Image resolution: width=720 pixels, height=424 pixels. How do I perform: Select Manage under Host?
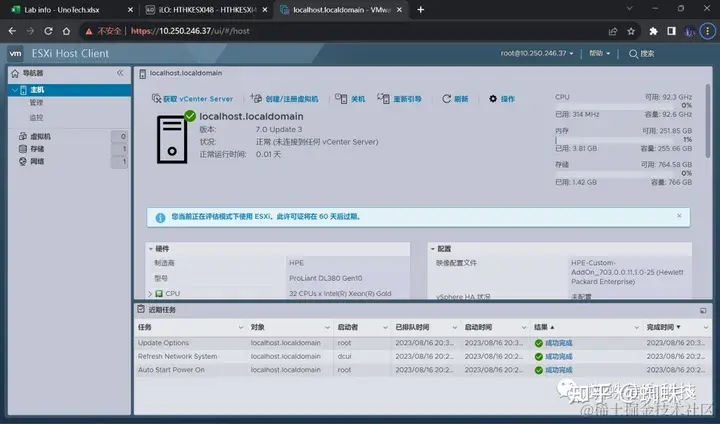tap(36, 103)
